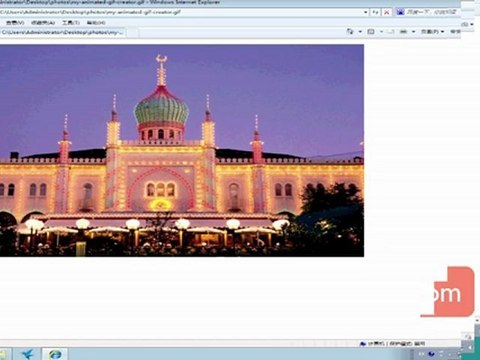The width and height of the screenshot is (480, 360).
Task: Click the blue system tray icon in the taskbar
Action: click(x=431, y=354)
